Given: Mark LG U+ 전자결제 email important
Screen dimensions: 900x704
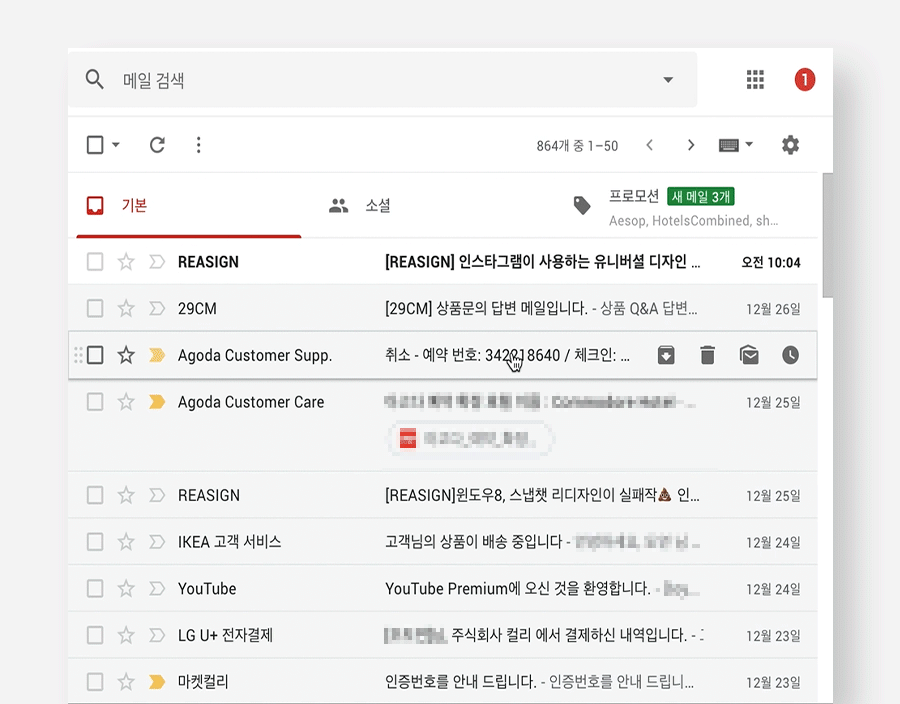Looking at the screenshot, I should pyautogui.click(x=157, y=635).
